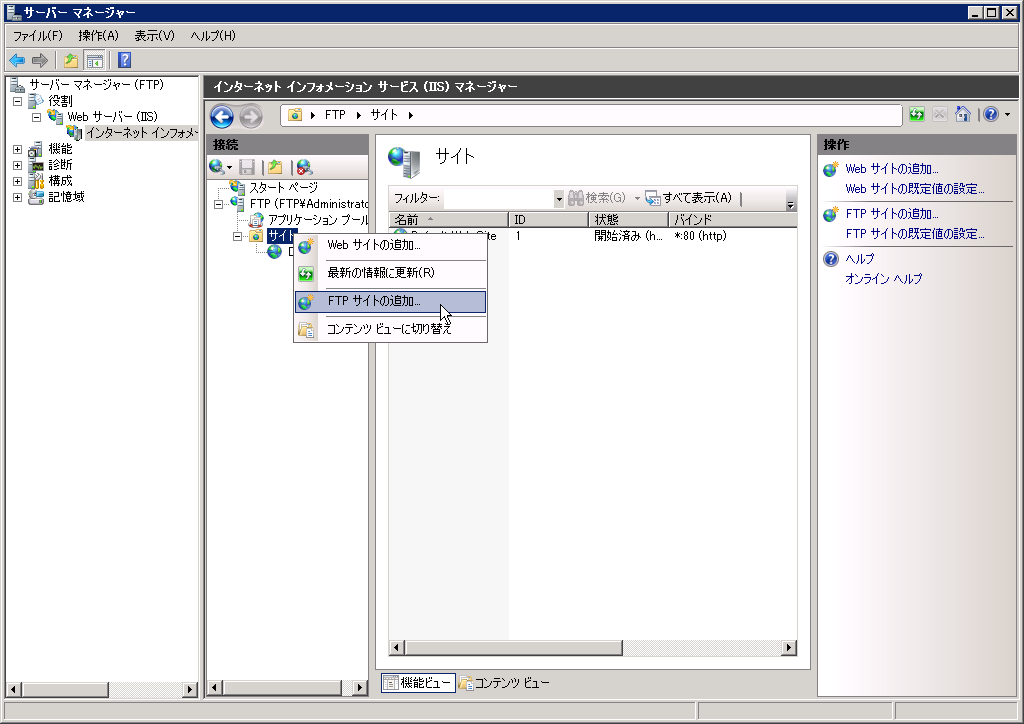
Task: Click FTP segment in address breadcrumb
Action: (x=335, y=115)
